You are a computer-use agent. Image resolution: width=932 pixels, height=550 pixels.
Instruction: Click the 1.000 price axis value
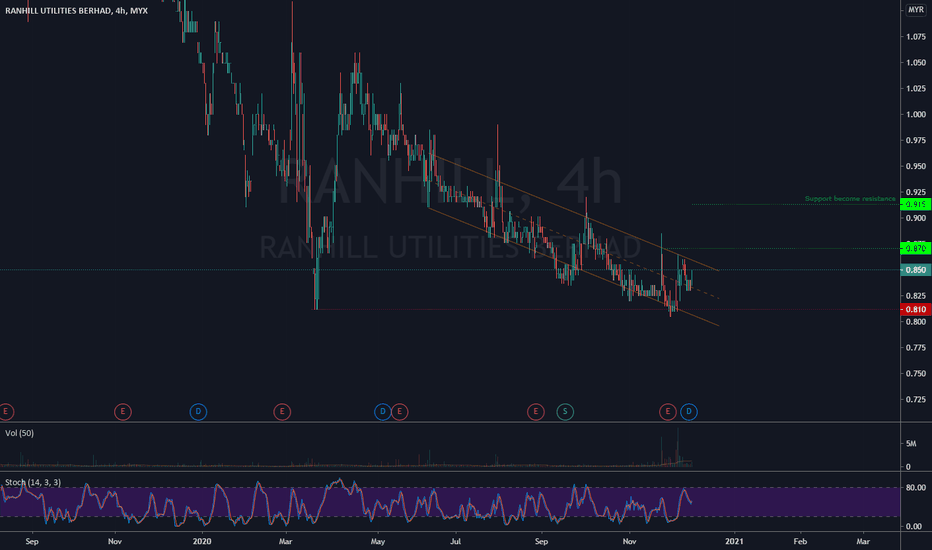(916, 114)
